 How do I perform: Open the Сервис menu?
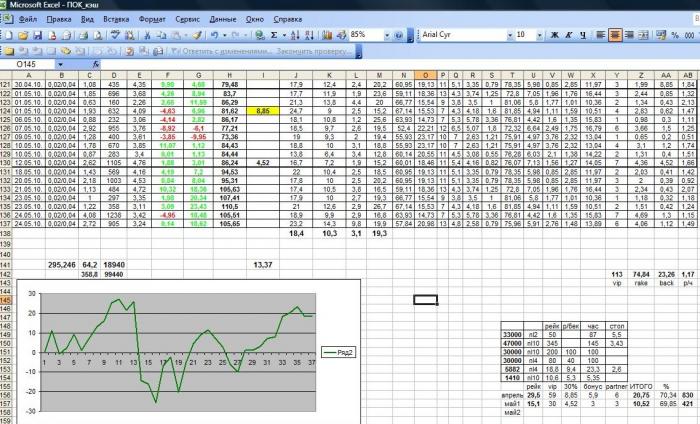[x=188, y=19]
